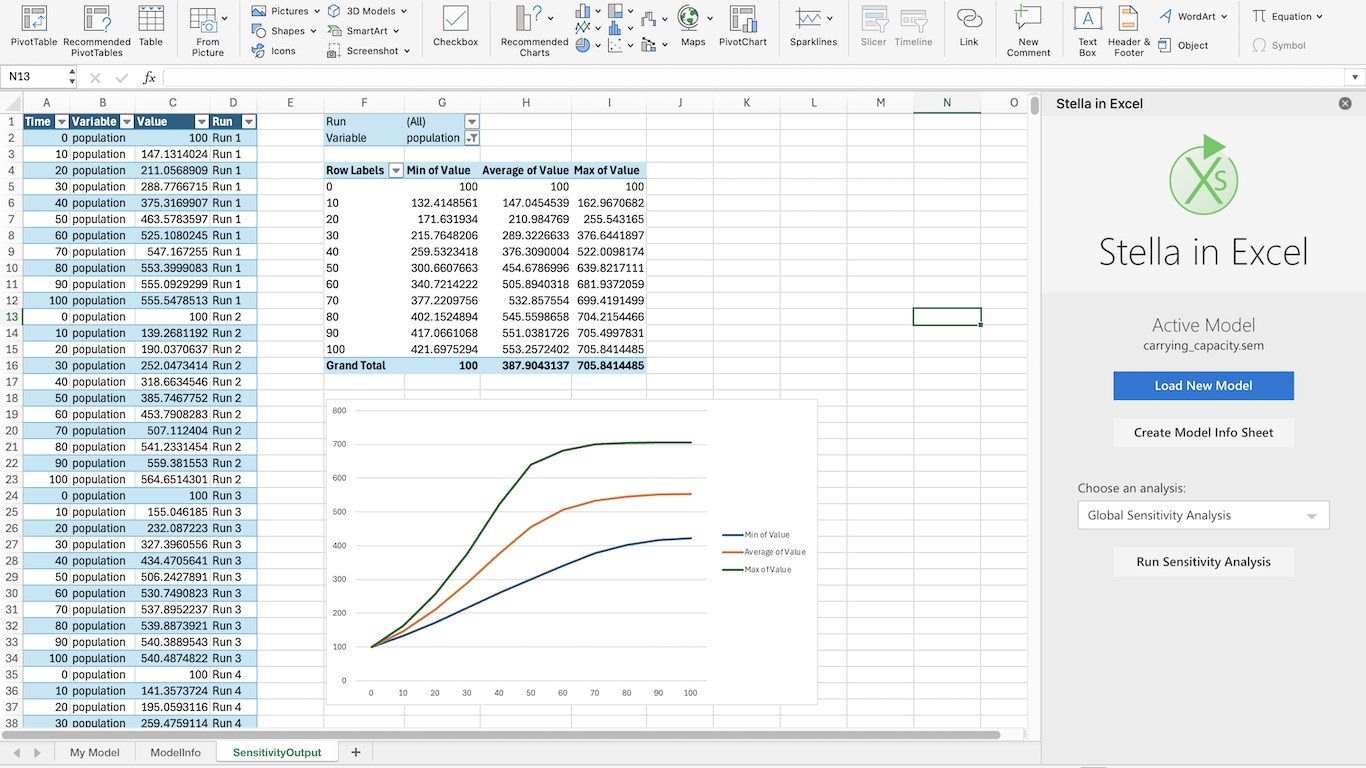Open Recommended Charts

(535, 30)
